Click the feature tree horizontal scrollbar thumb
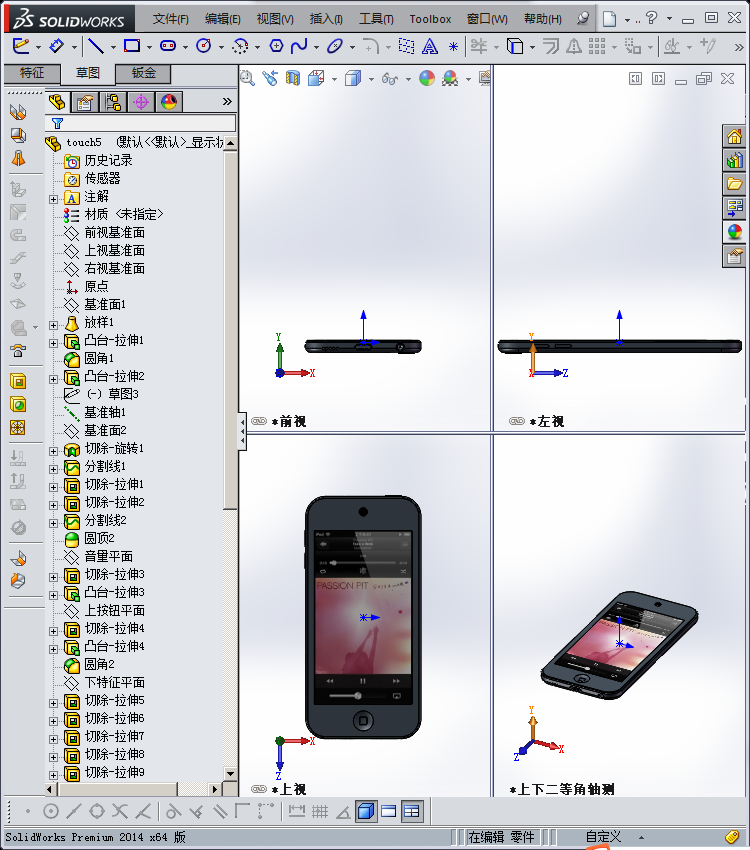 (118, 789)
